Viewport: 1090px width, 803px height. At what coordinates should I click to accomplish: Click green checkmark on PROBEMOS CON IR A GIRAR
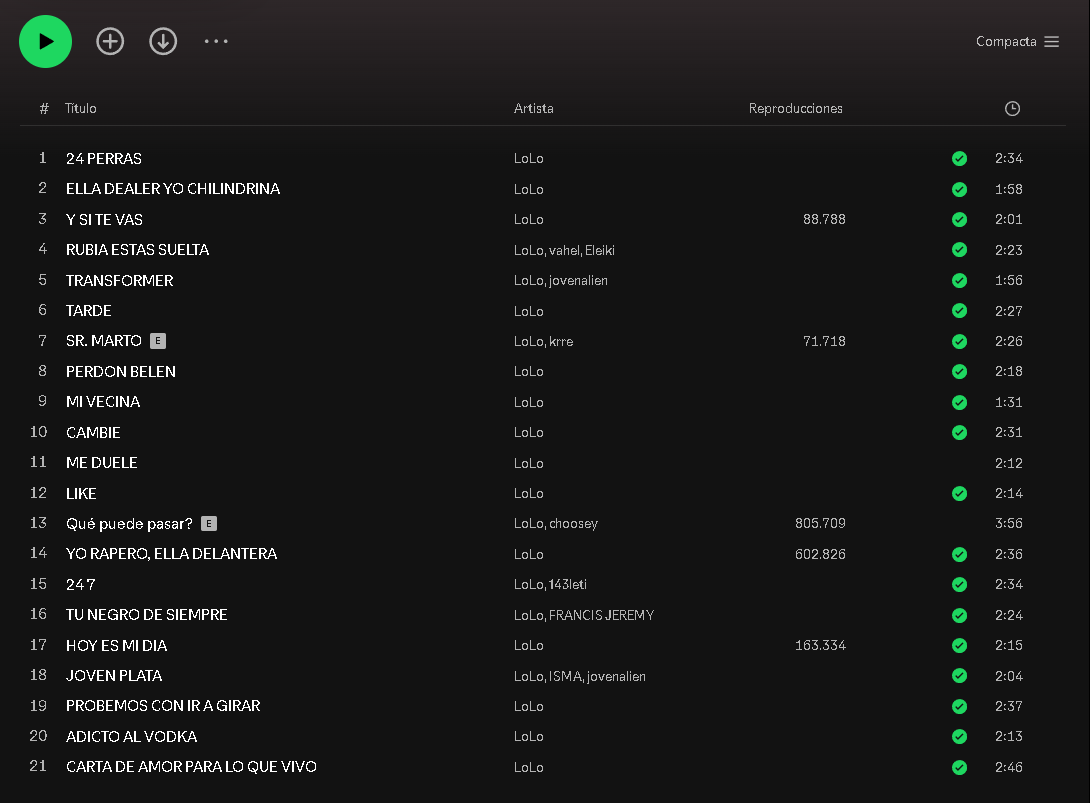pyautogui.click(x=959, y=706)
